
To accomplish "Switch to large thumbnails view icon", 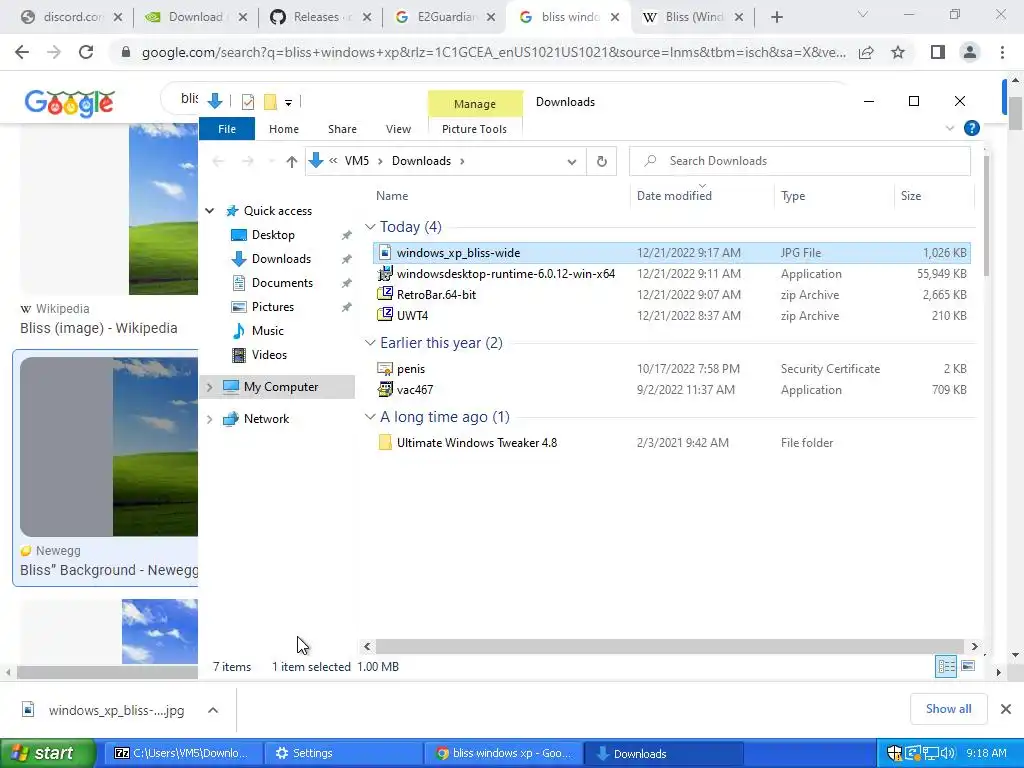I will pos(968,666).
